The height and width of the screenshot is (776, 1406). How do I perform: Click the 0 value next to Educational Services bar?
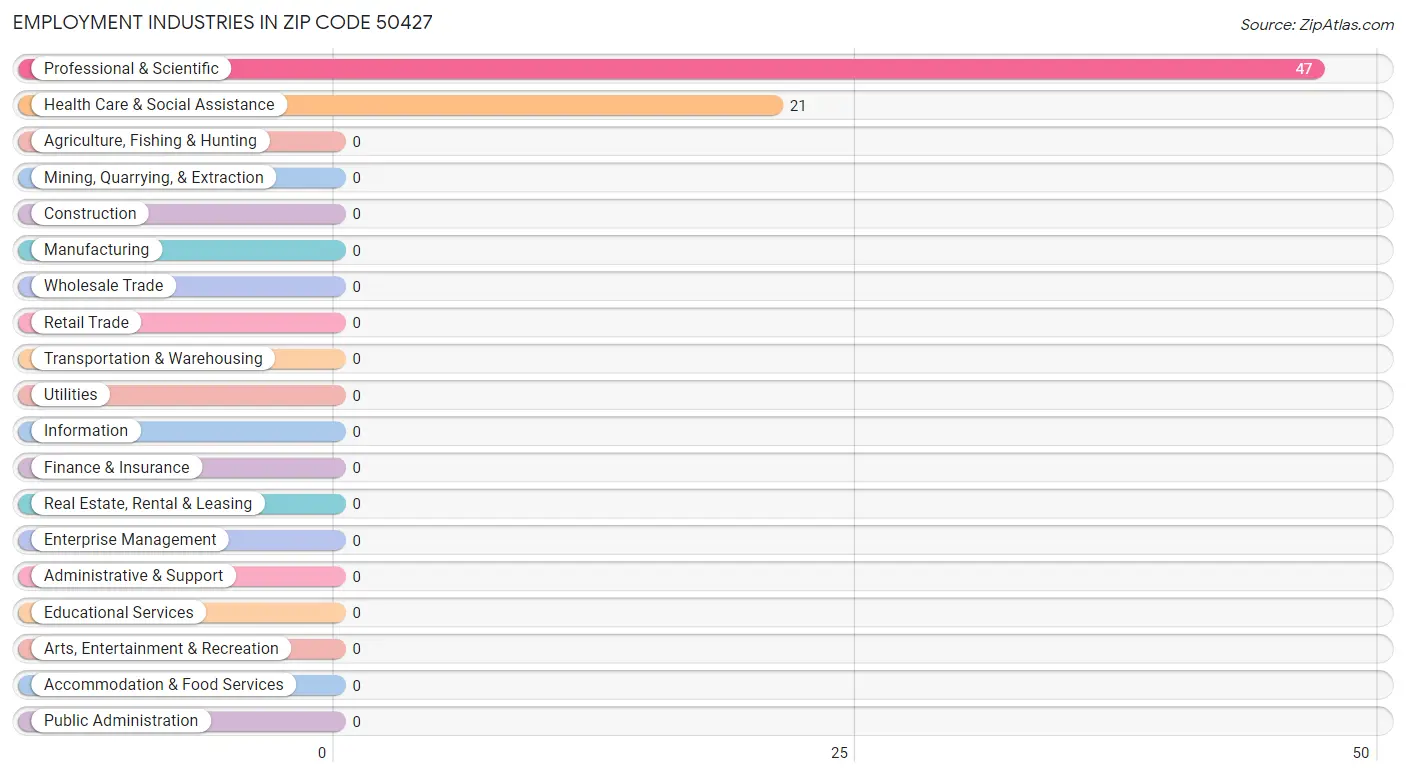point(356,613)
